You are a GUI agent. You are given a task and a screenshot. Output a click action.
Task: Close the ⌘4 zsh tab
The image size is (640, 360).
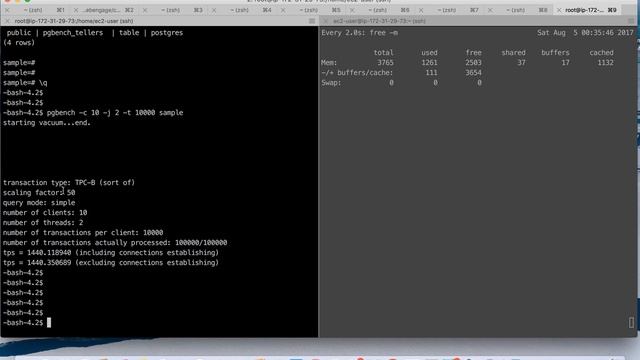pyautogui.click(x=214, y=10)
